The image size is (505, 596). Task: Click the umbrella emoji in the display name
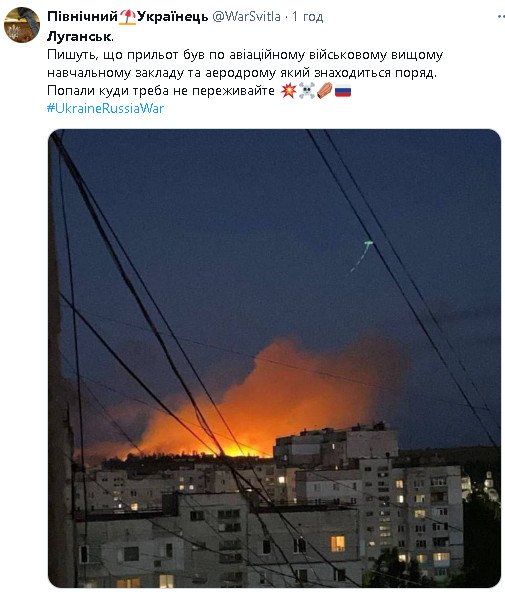pos(127,17)
